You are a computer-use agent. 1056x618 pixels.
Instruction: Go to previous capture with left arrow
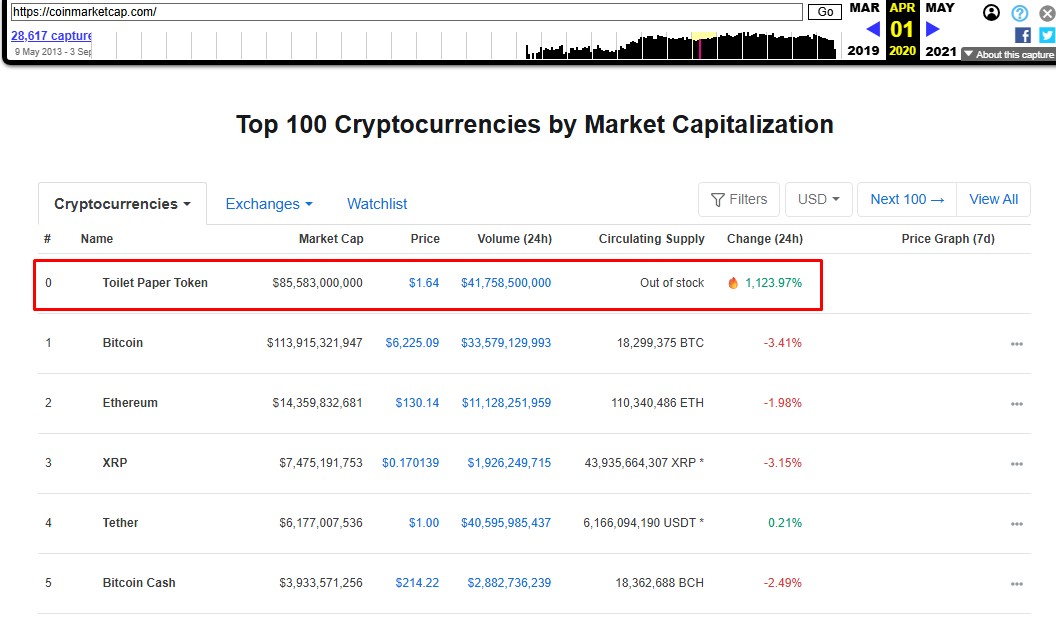[x=873, y=29]
